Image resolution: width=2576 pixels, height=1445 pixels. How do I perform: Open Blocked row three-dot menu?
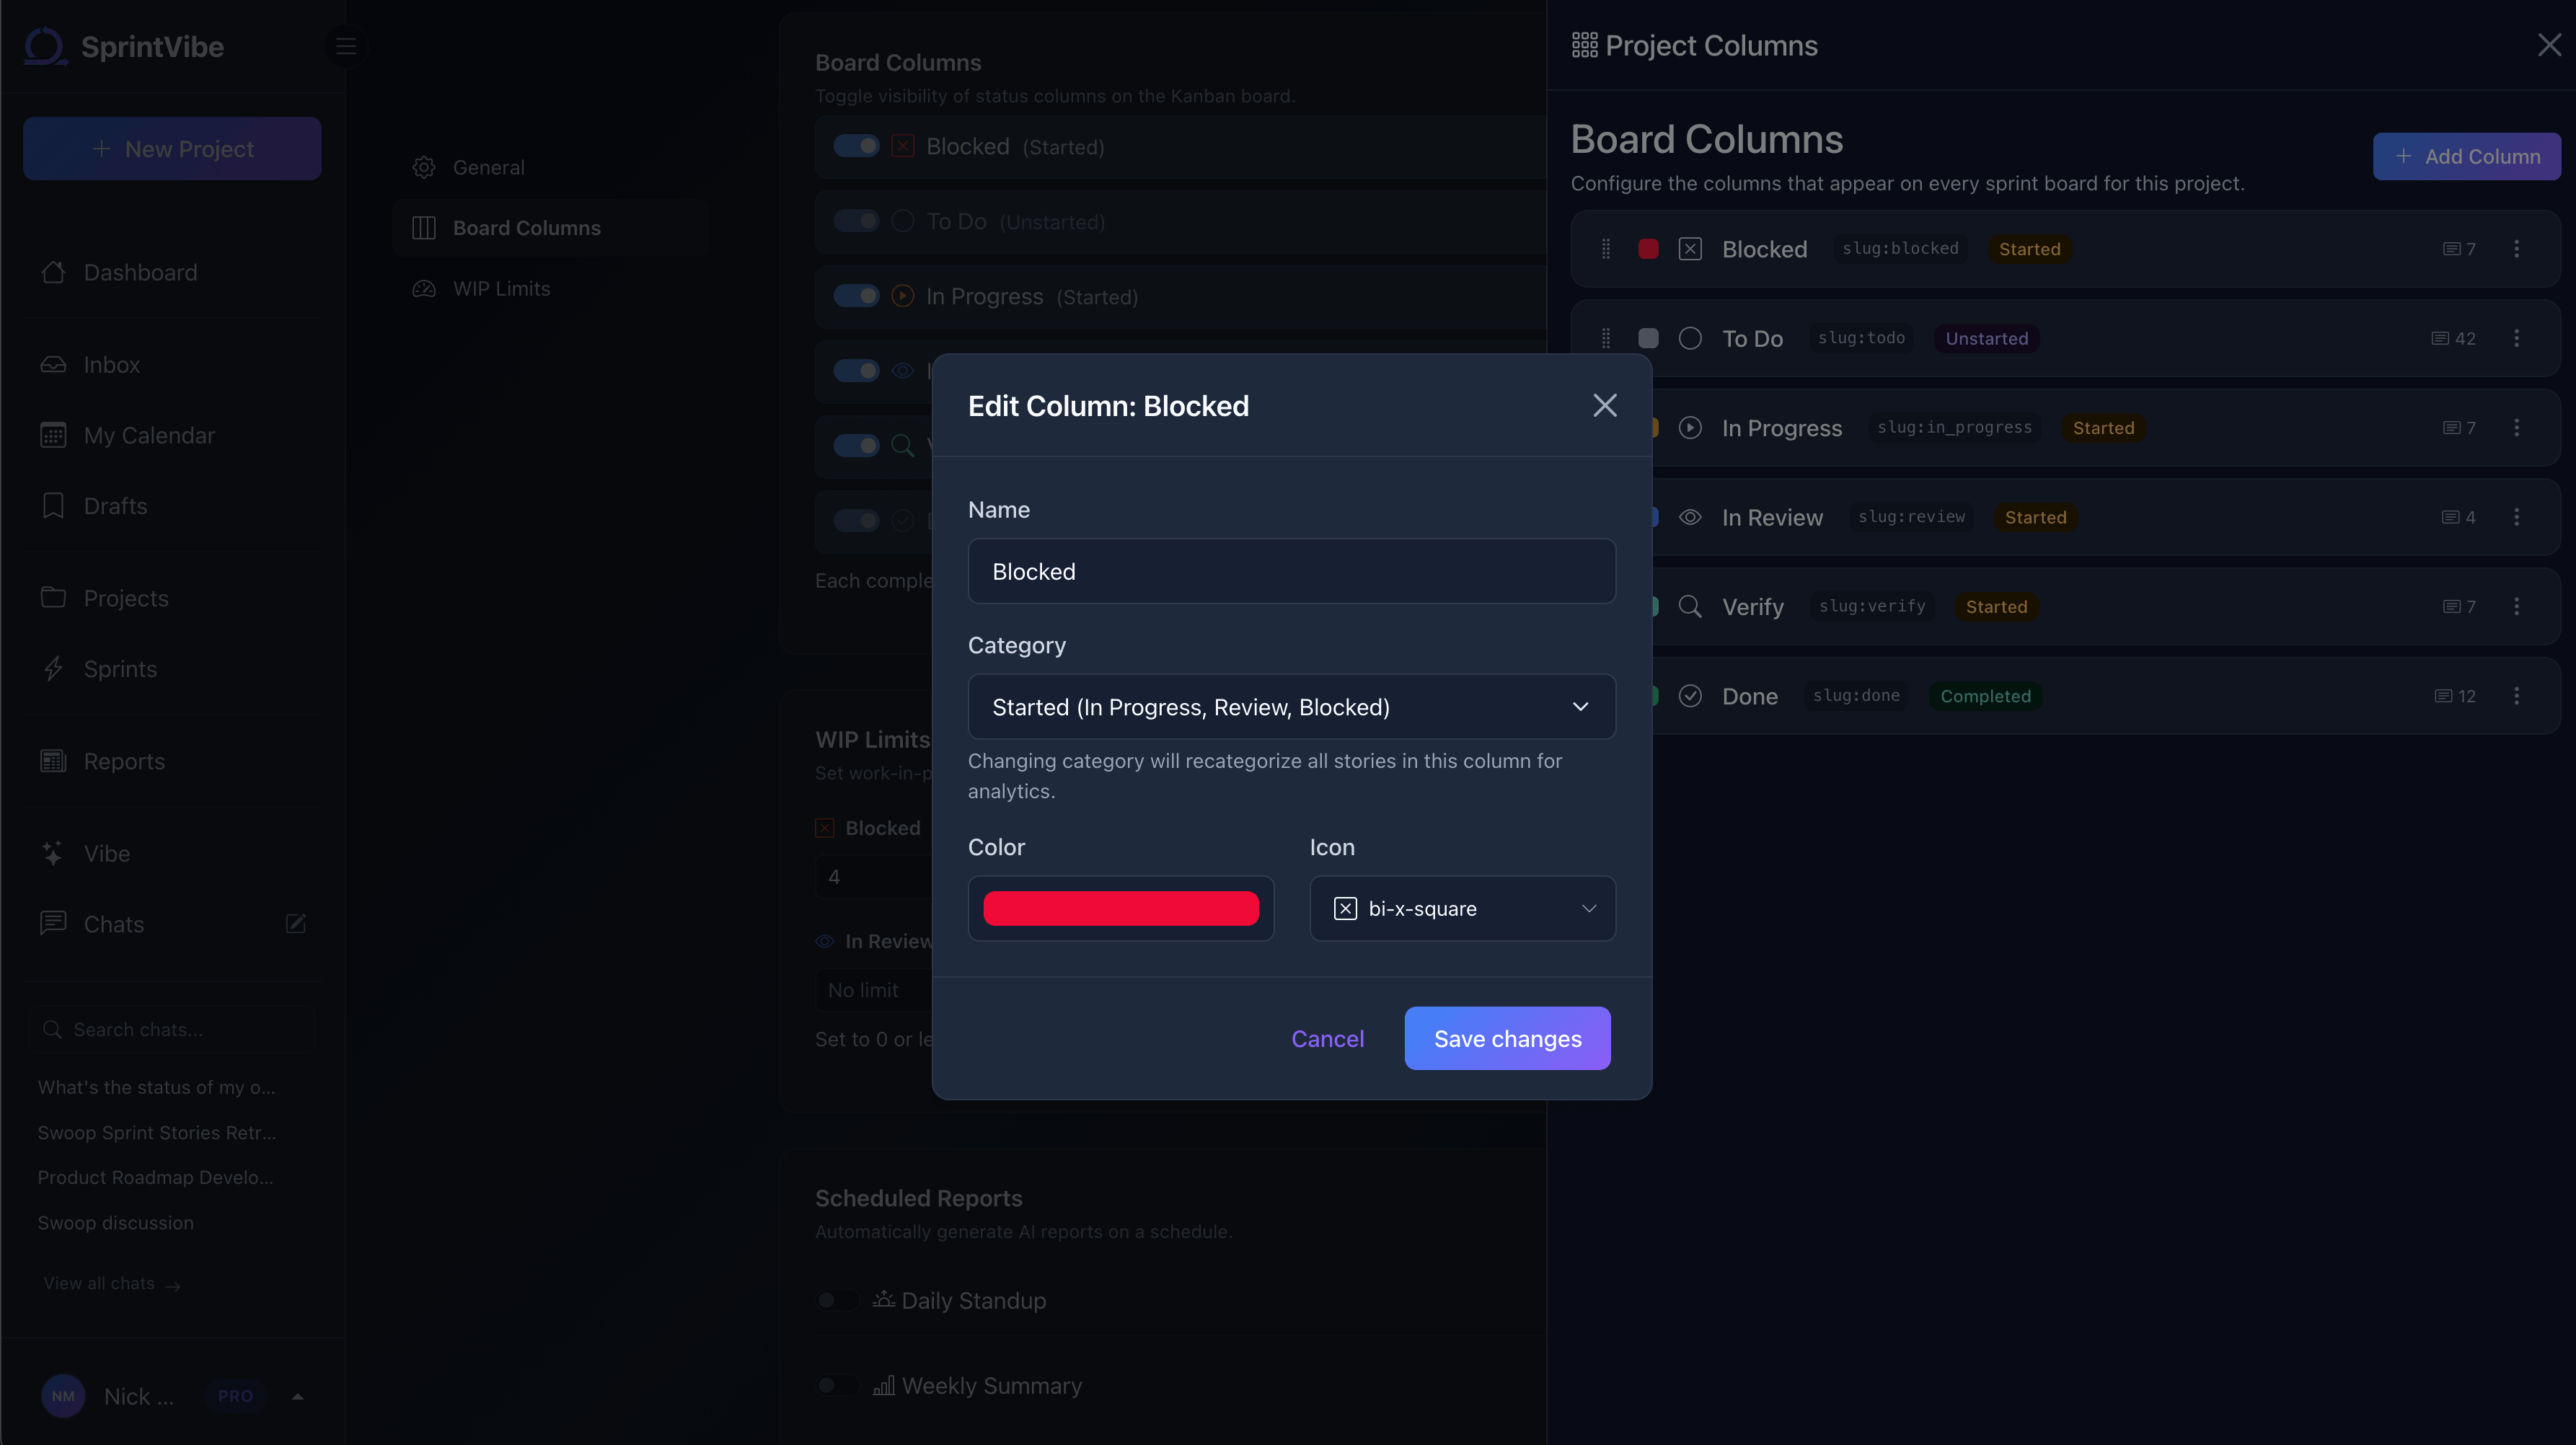pyautogui.click(x=2517, y=249)
